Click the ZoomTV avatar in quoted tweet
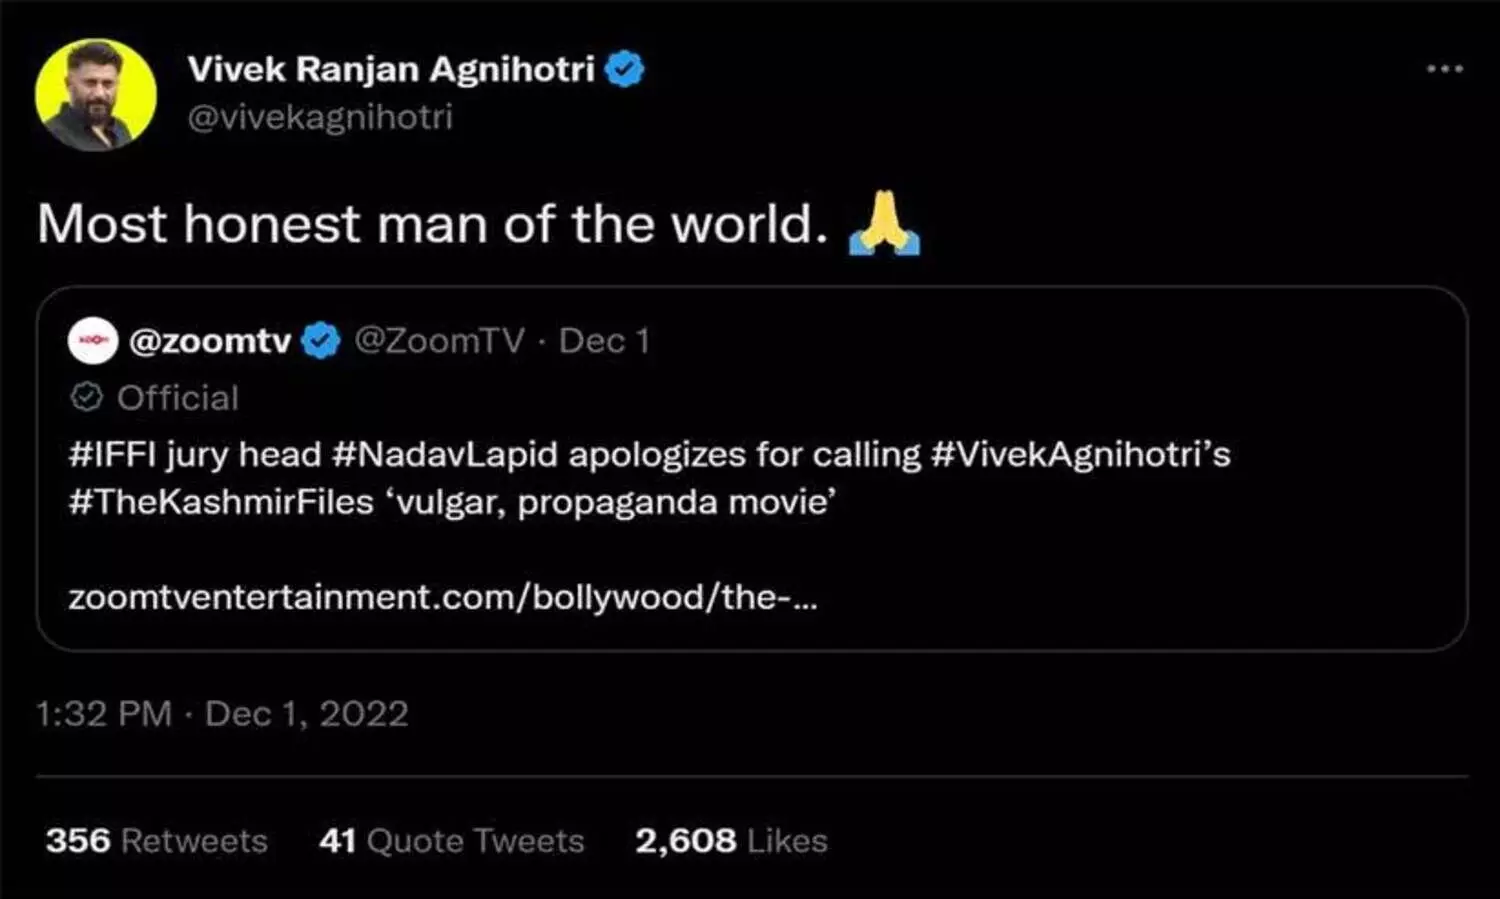Image resolution: width=1500 pixels, height=899 pixels. (93, 340)
